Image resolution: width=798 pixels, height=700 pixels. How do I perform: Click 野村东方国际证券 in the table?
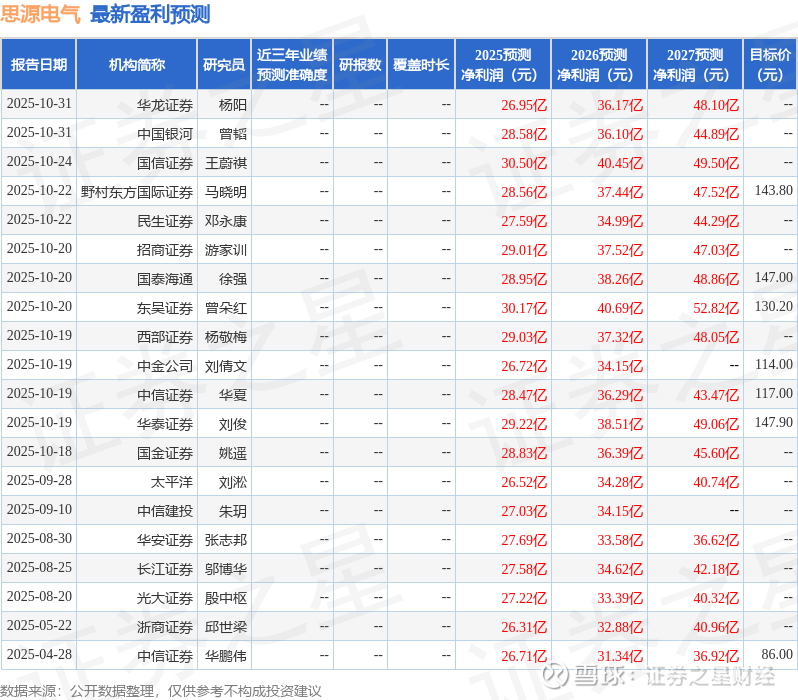pos(137,192)
